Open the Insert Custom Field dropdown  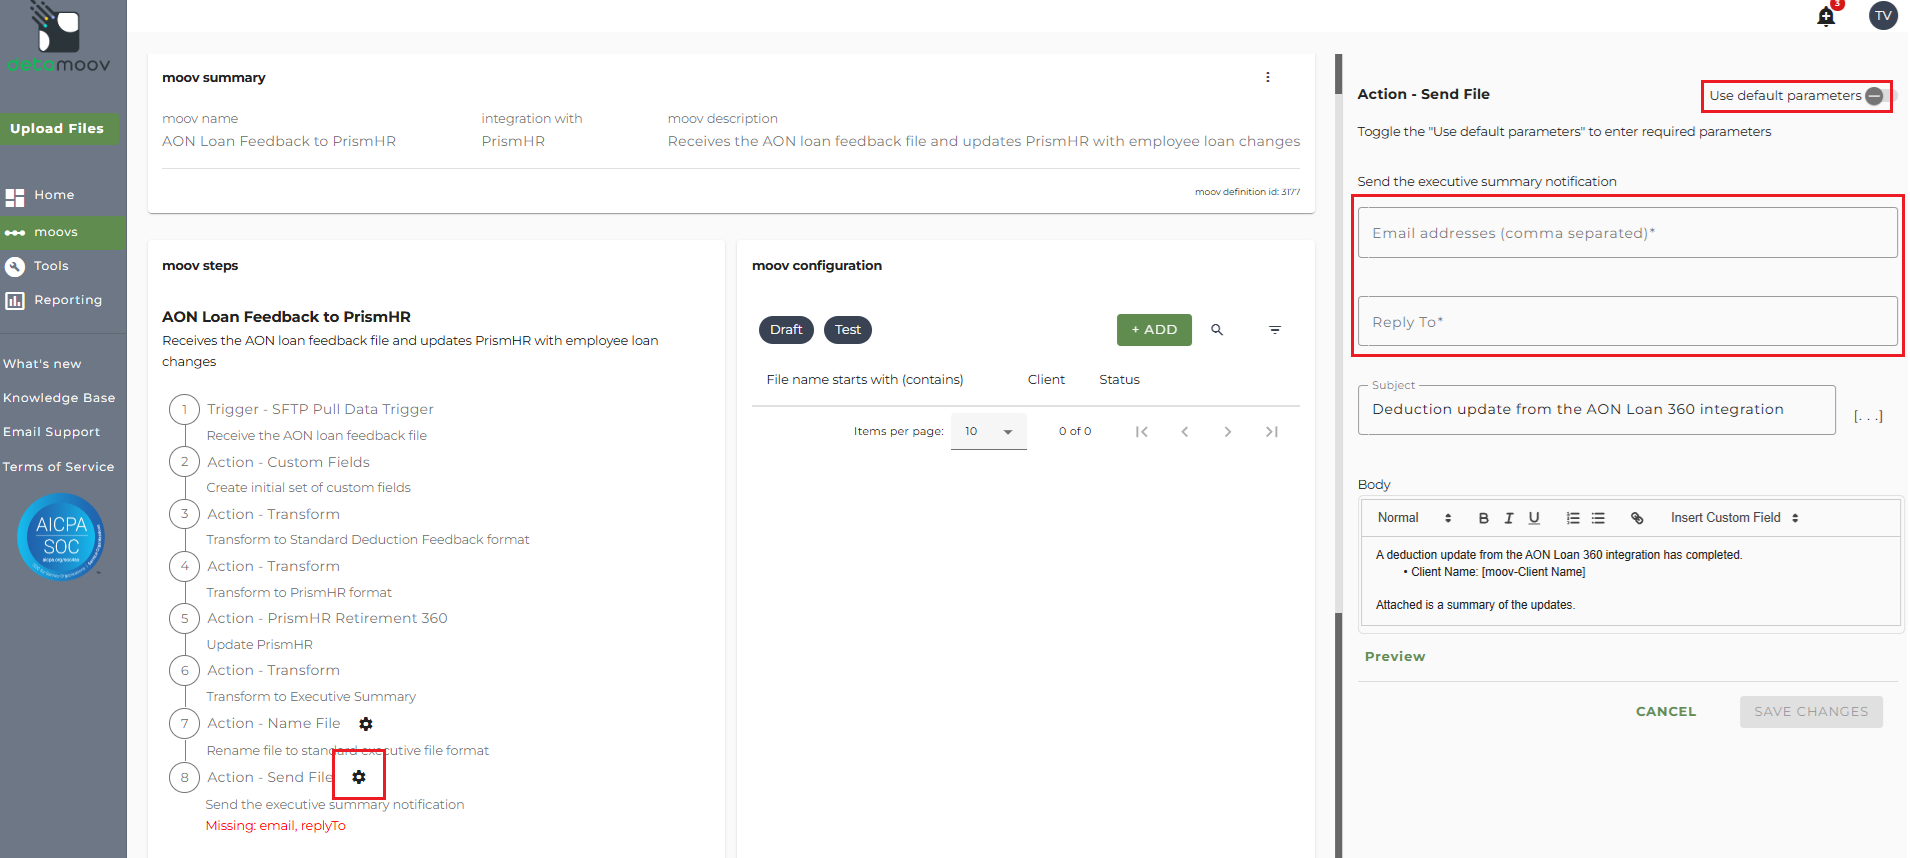click(x=1735, y=518)
